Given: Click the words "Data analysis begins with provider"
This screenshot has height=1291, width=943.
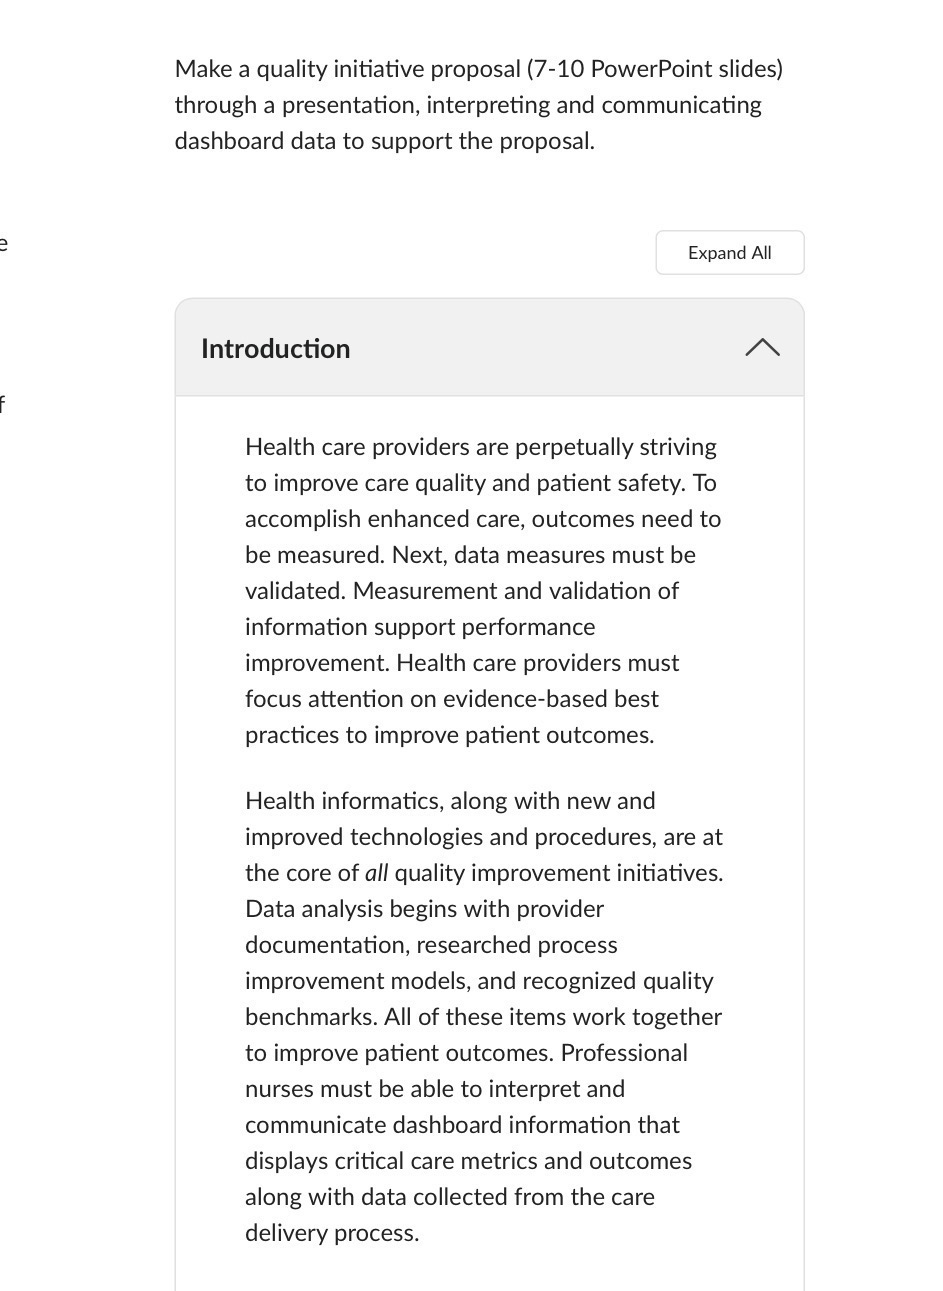Looking at the screenshot, I should [x=424, y=909].
